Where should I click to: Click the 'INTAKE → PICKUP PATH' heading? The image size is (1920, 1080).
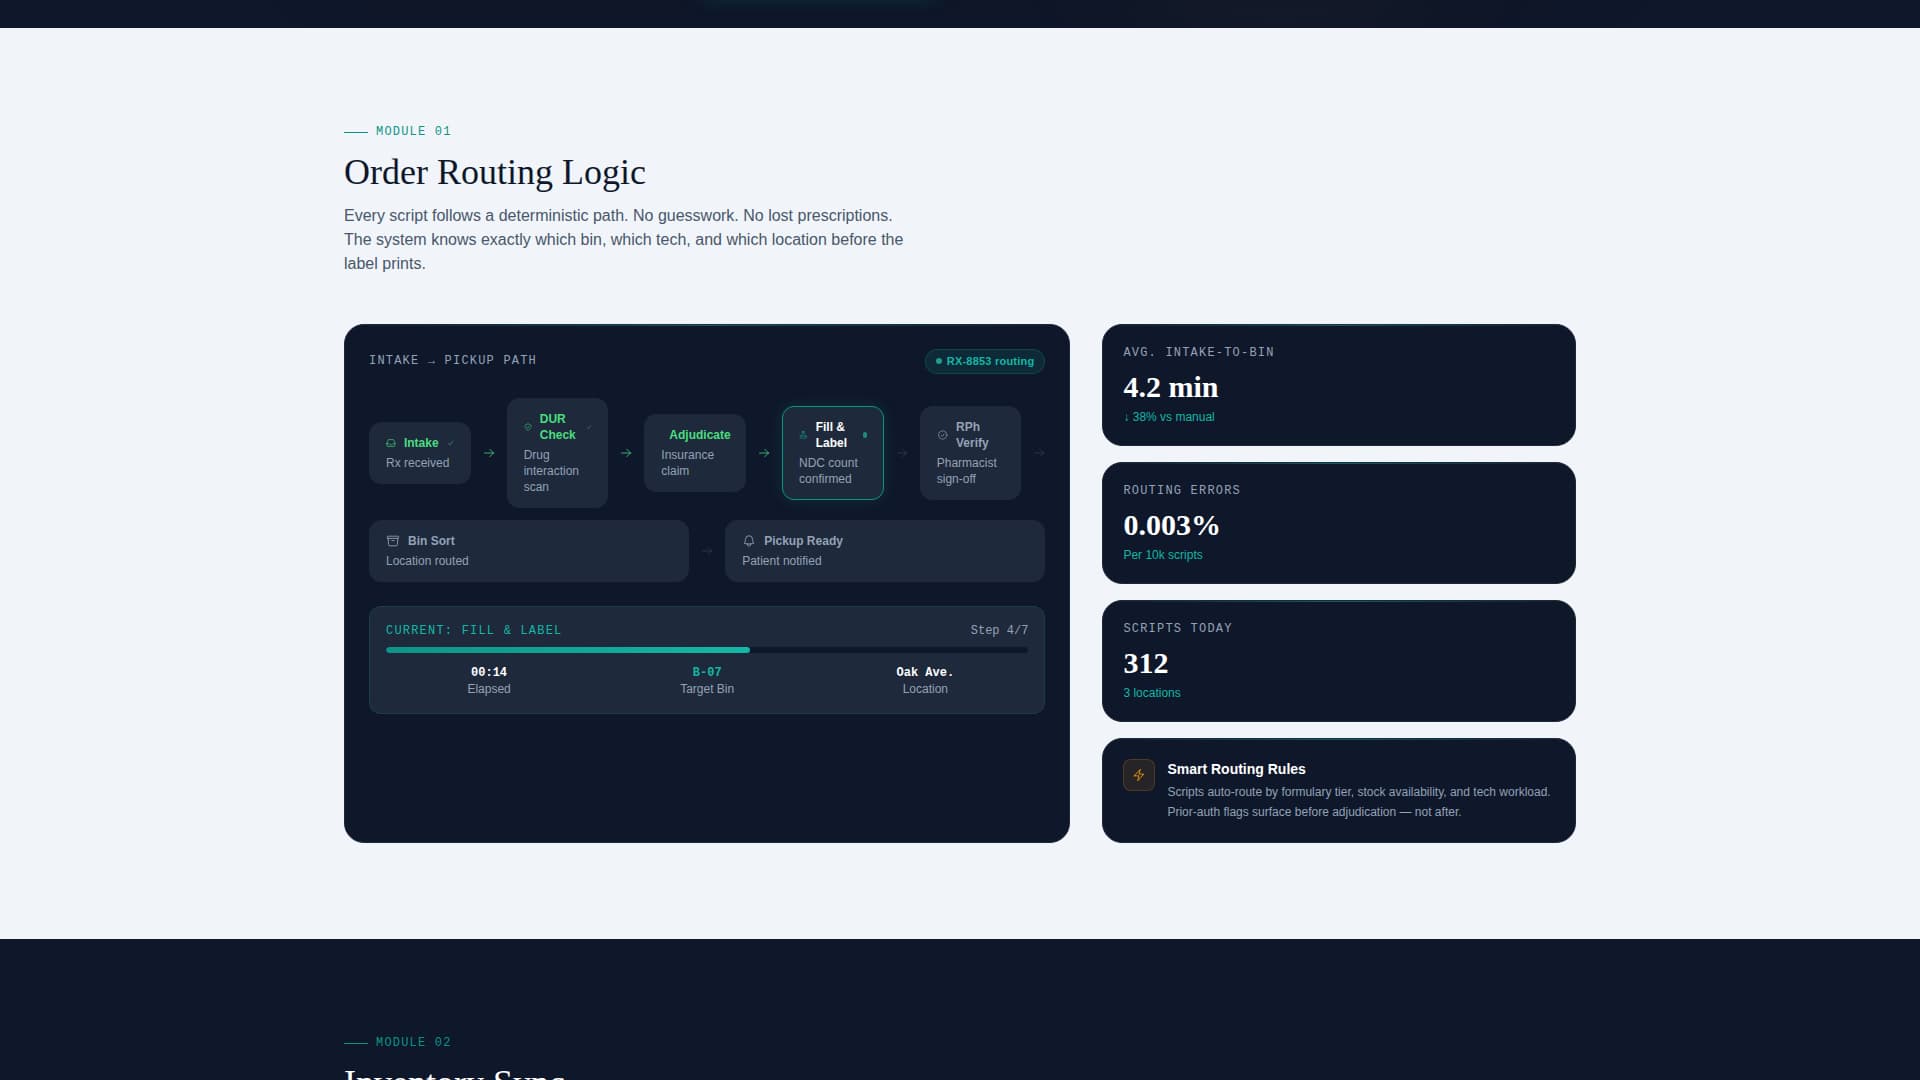[x=452, y=360]
